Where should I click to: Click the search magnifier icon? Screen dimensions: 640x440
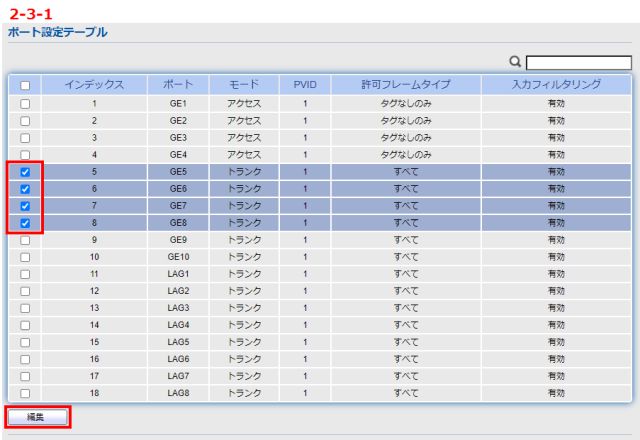pyautogui.click(x=515, y=62)
